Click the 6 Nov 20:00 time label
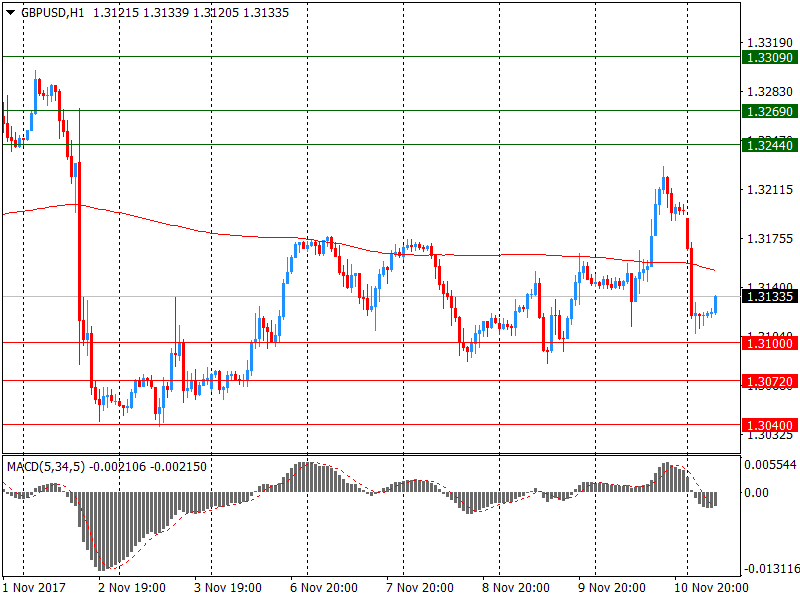The image size is (800, 600). point(324,588)
